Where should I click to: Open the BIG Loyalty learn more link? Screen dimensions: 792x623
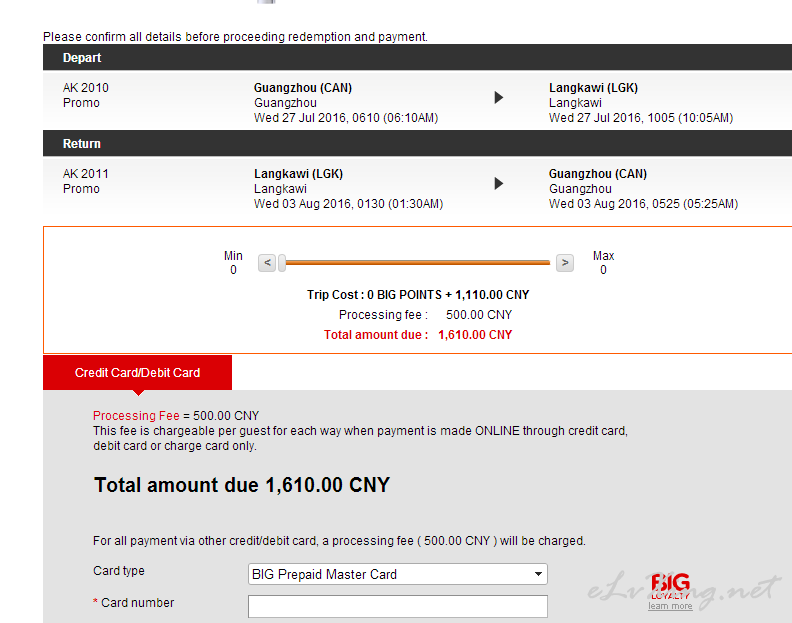click(670, 606)
